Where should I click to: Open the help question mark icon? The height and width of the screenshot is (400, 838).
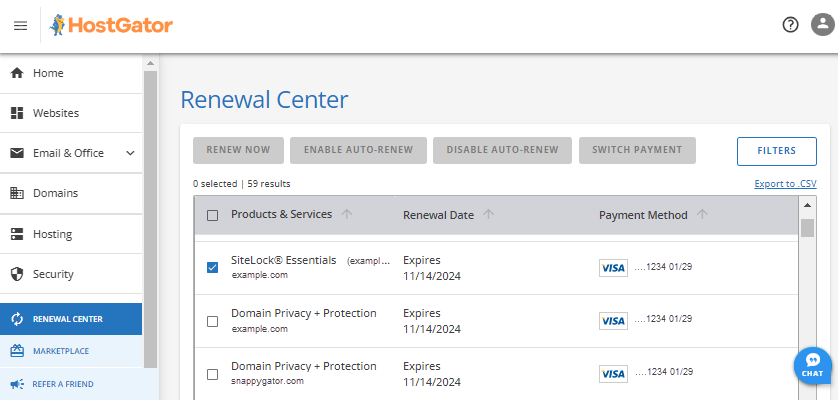[790, 25]
